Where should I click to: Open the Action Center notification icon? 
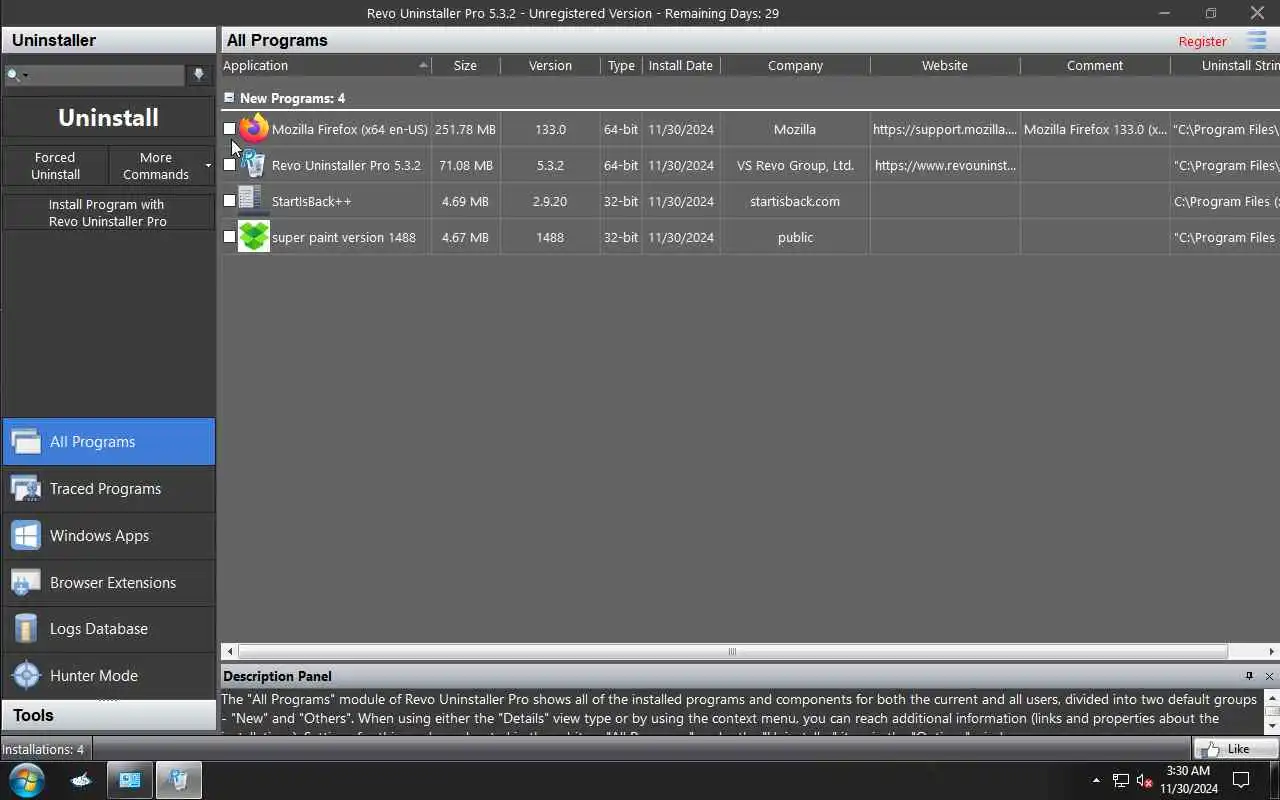[1241, 780]
